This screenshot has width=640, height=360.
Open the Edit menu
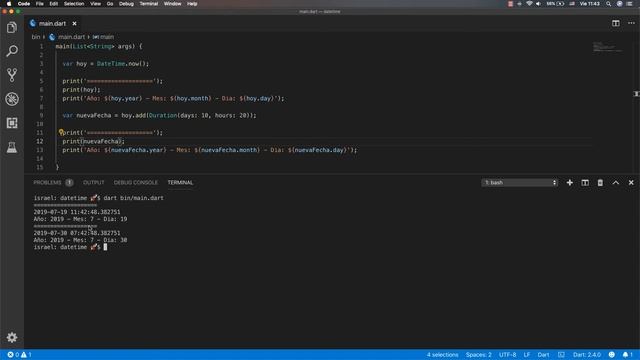53,4
